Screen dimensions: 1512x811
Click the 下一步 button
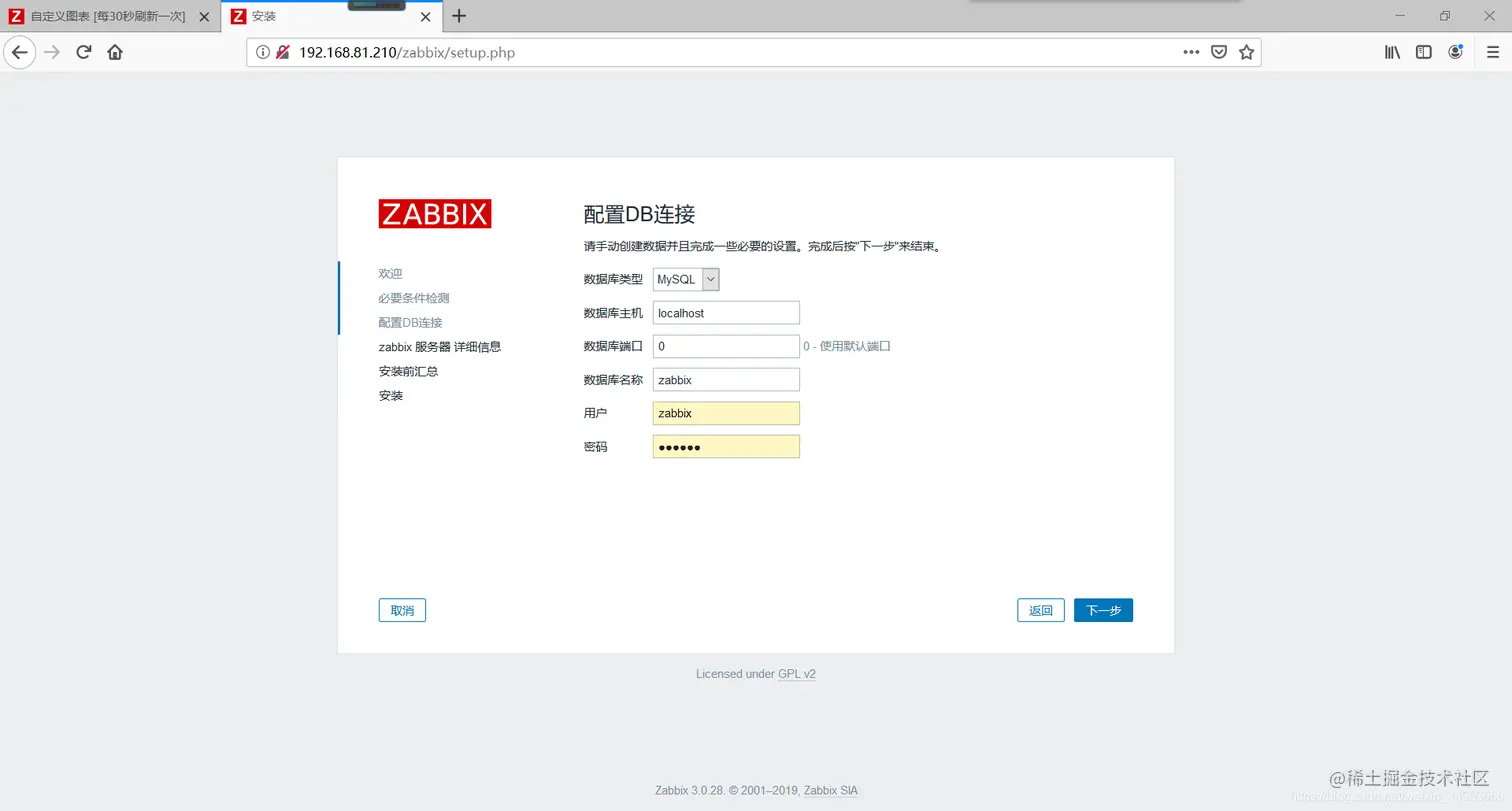[1103, 610]
